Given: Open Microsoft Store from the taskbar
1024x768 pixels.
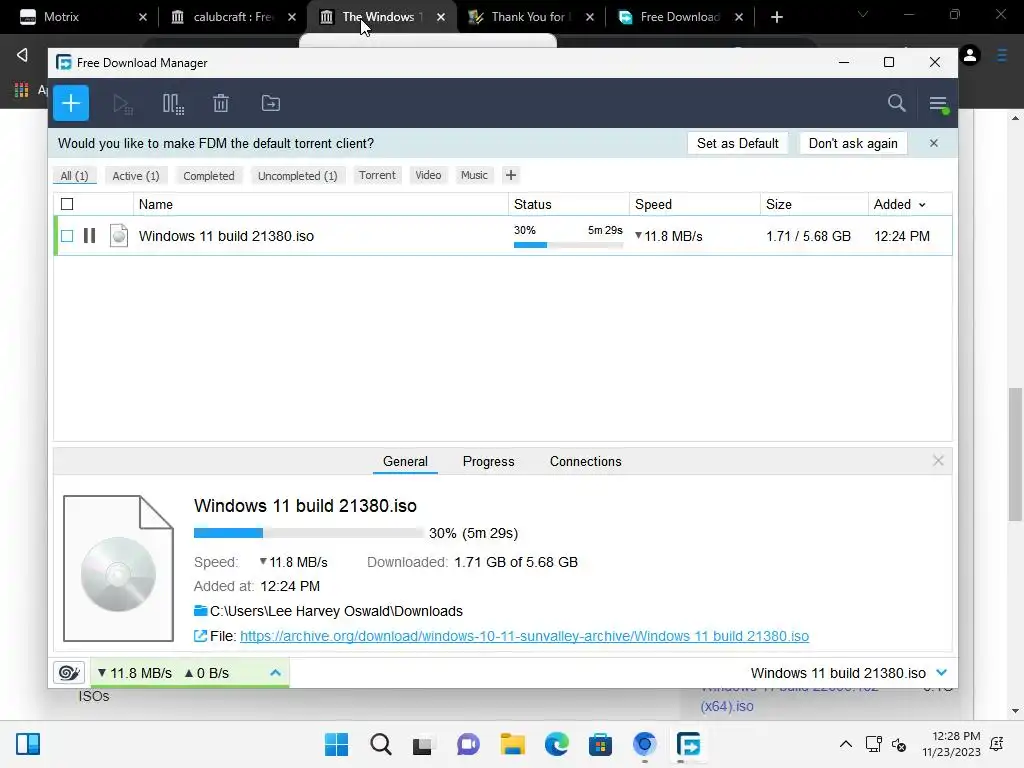Looking at the screenshot, I should pyautogui.click(x=600, y=744).
